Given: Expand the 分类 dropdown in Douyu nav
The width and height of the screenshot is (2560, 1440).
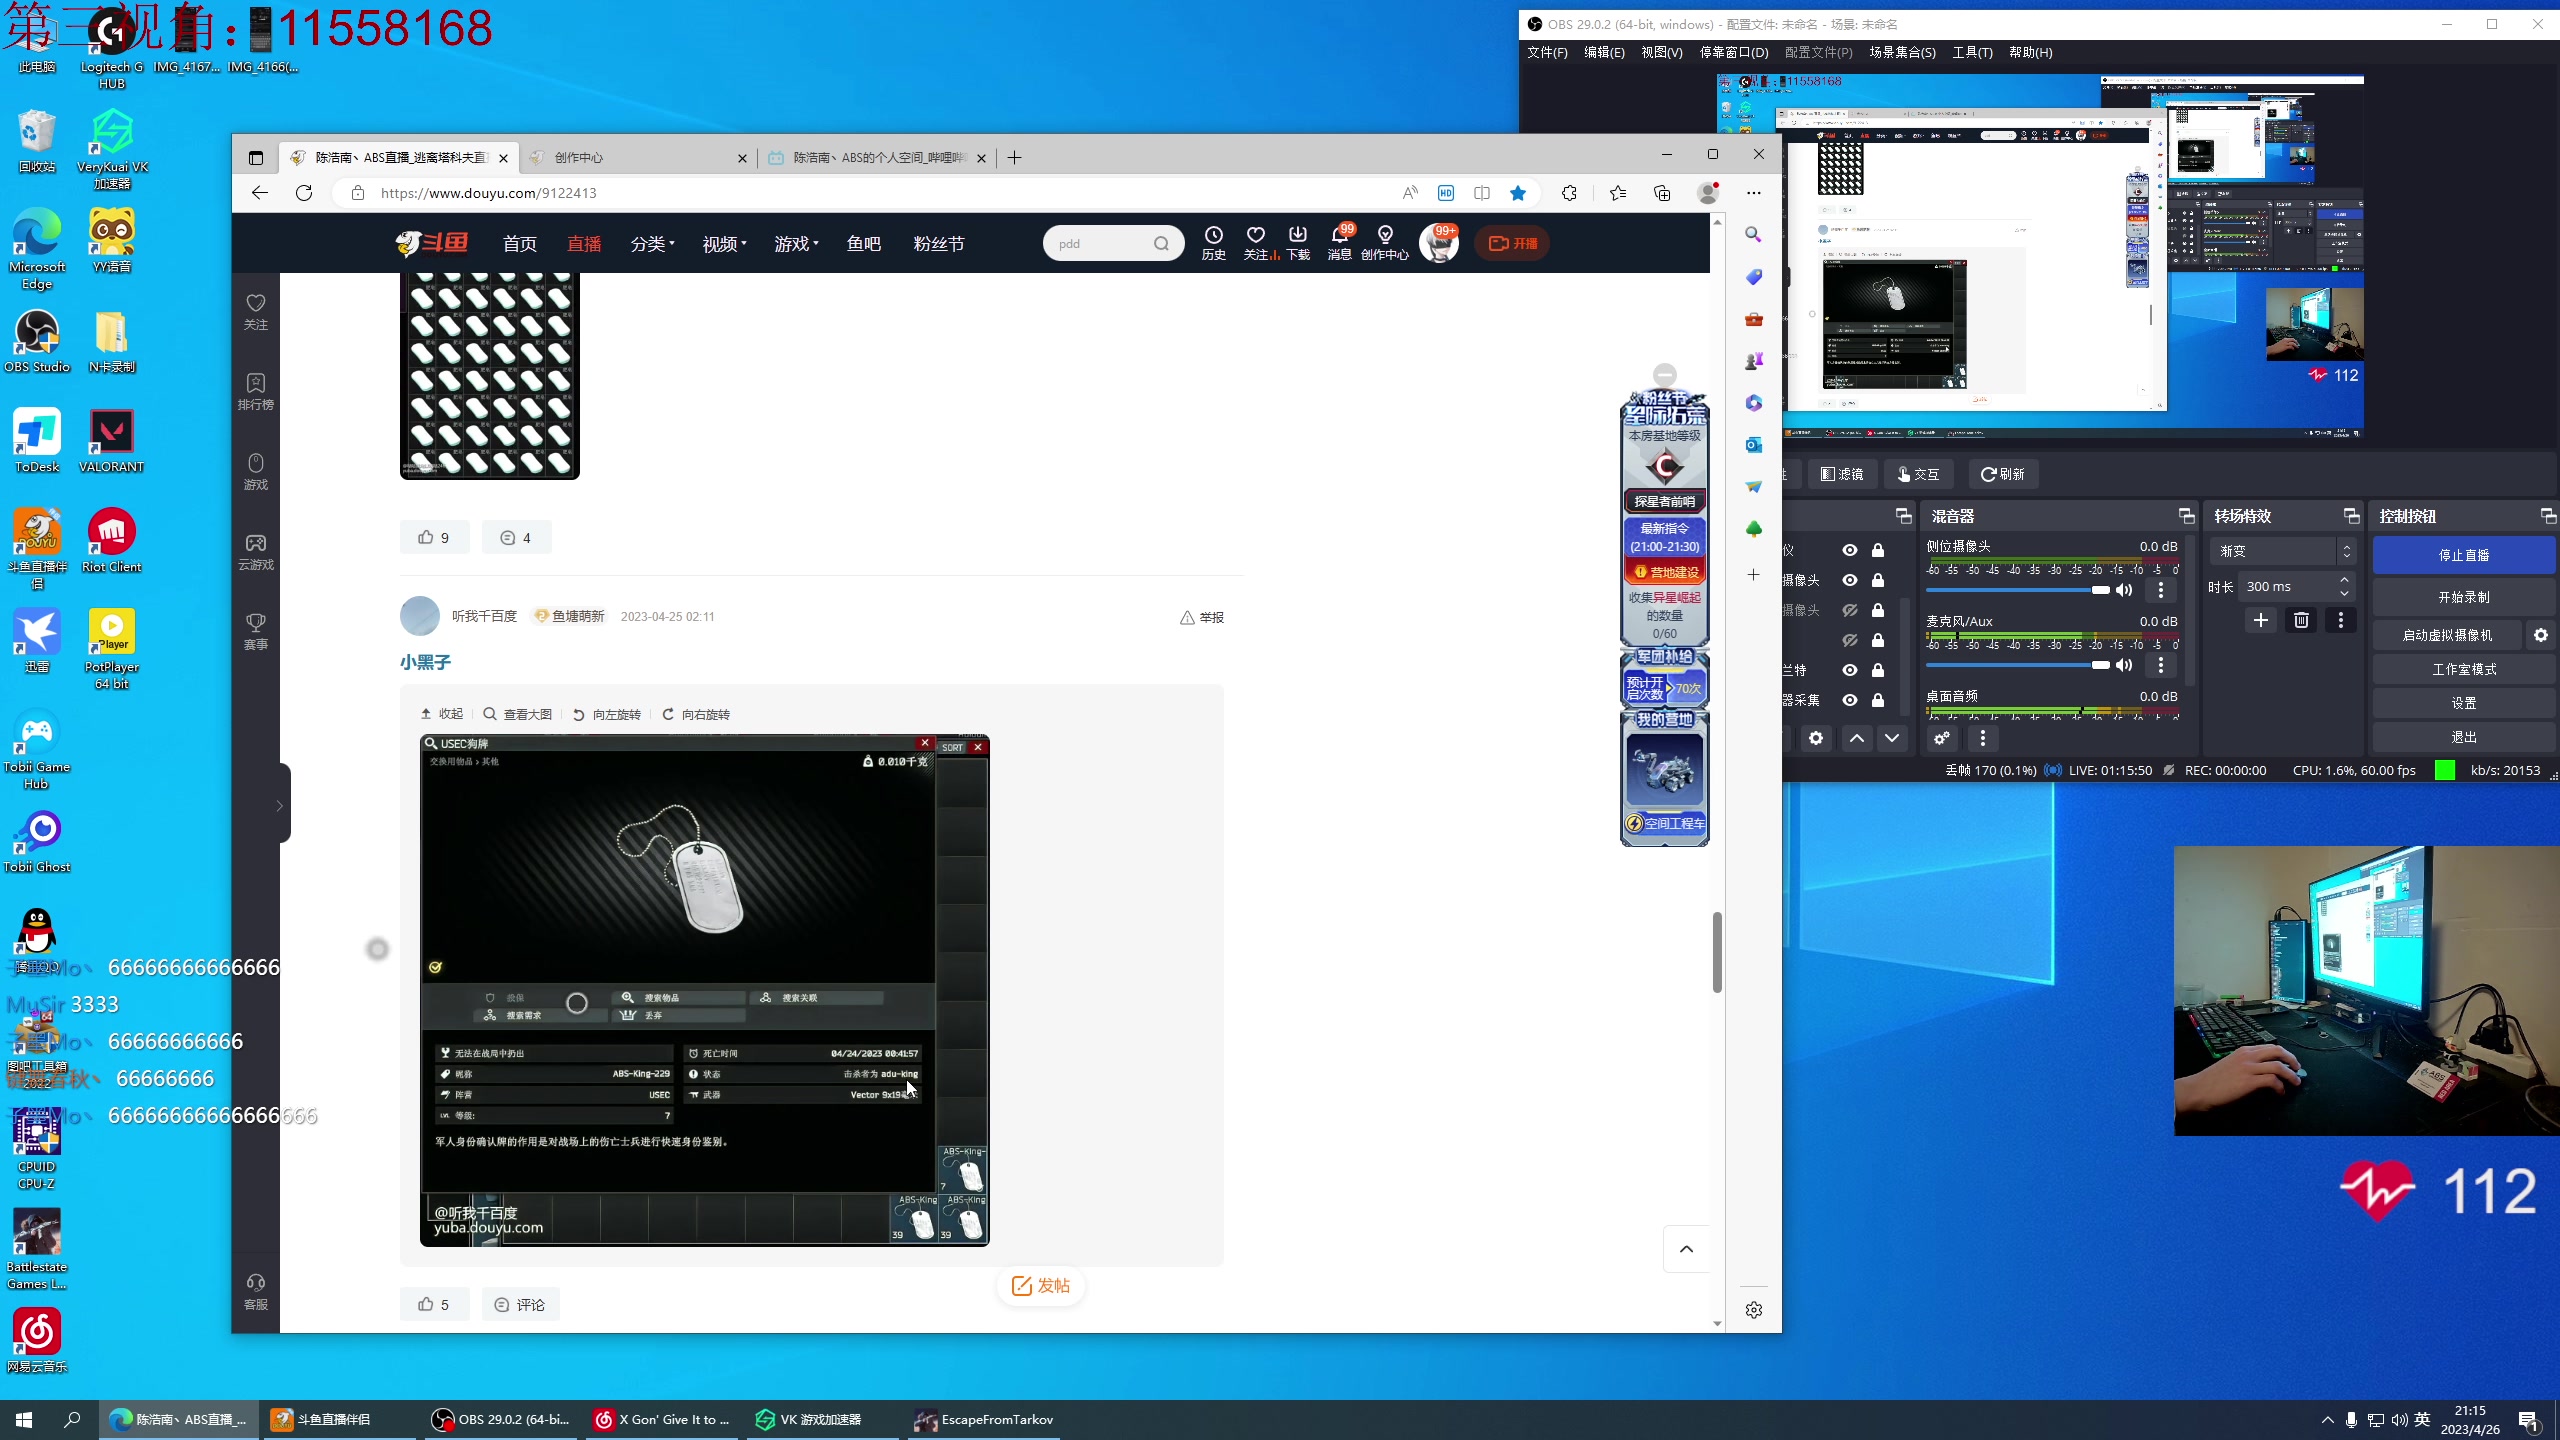Looking at the screenshot, I should tap(652, 244).
